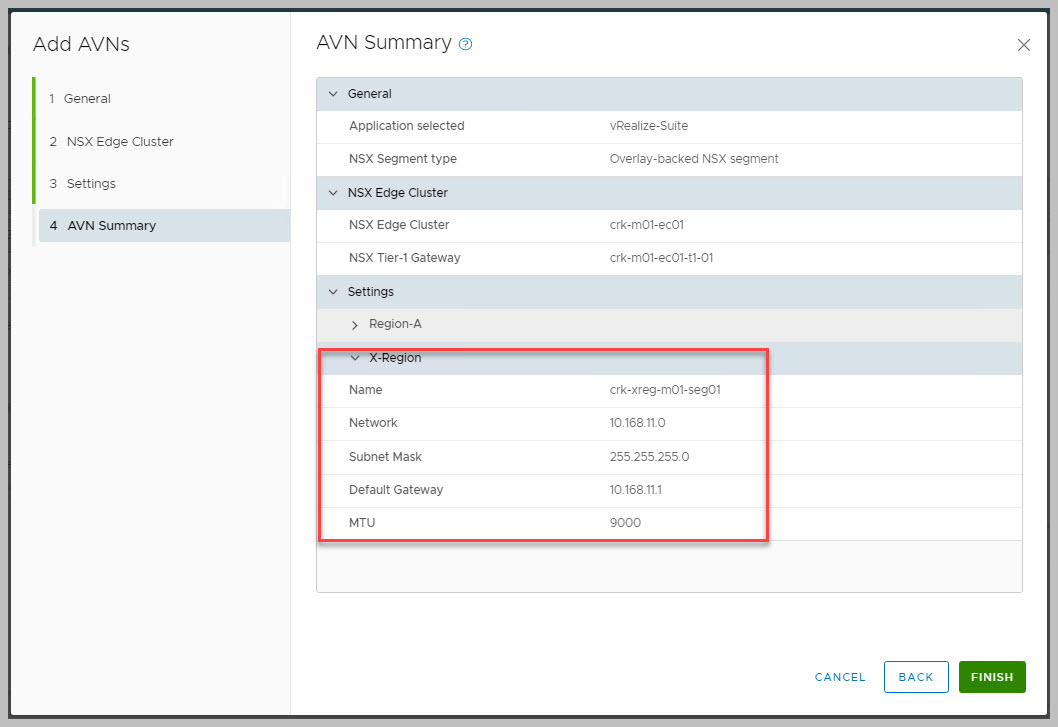1058x727 pixels.
Task: Open the AVN Summary help icon
Action: [465, 44]
